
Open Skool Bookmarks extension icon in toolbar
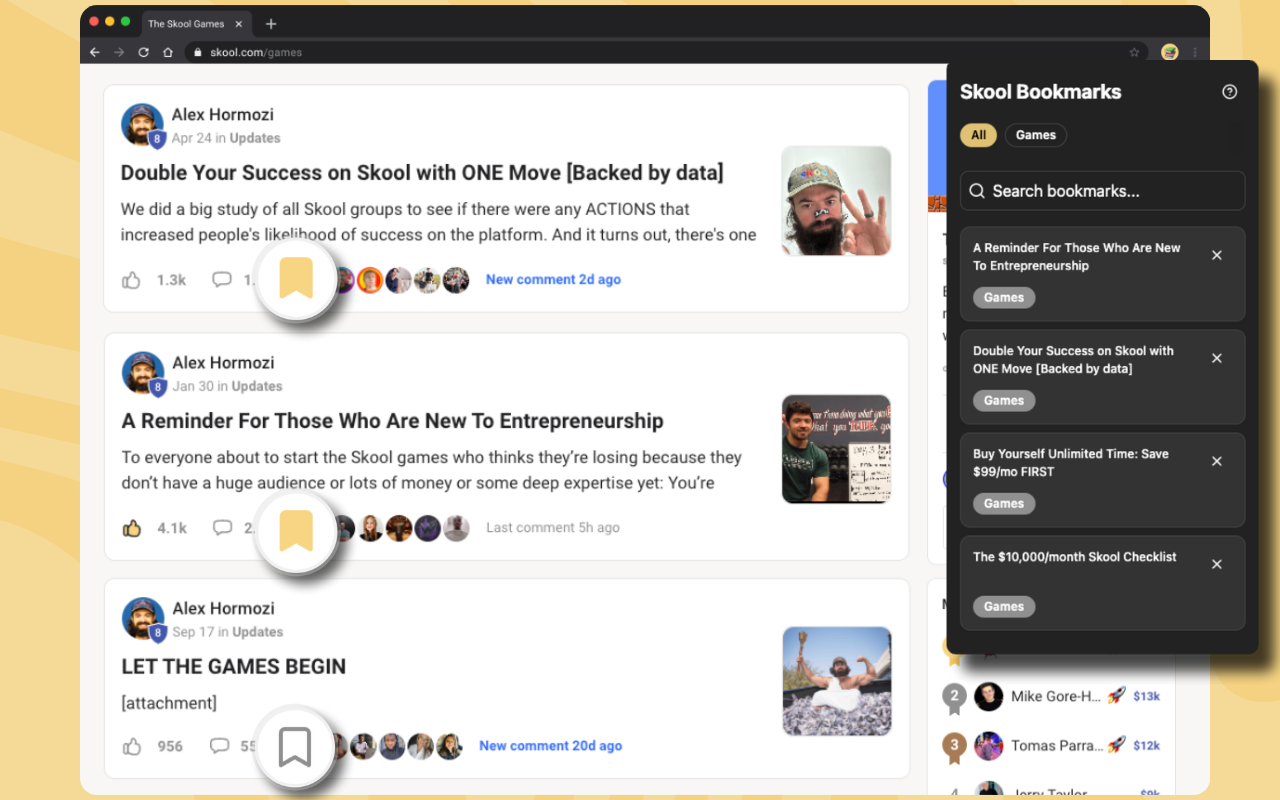click(1170, 52)
